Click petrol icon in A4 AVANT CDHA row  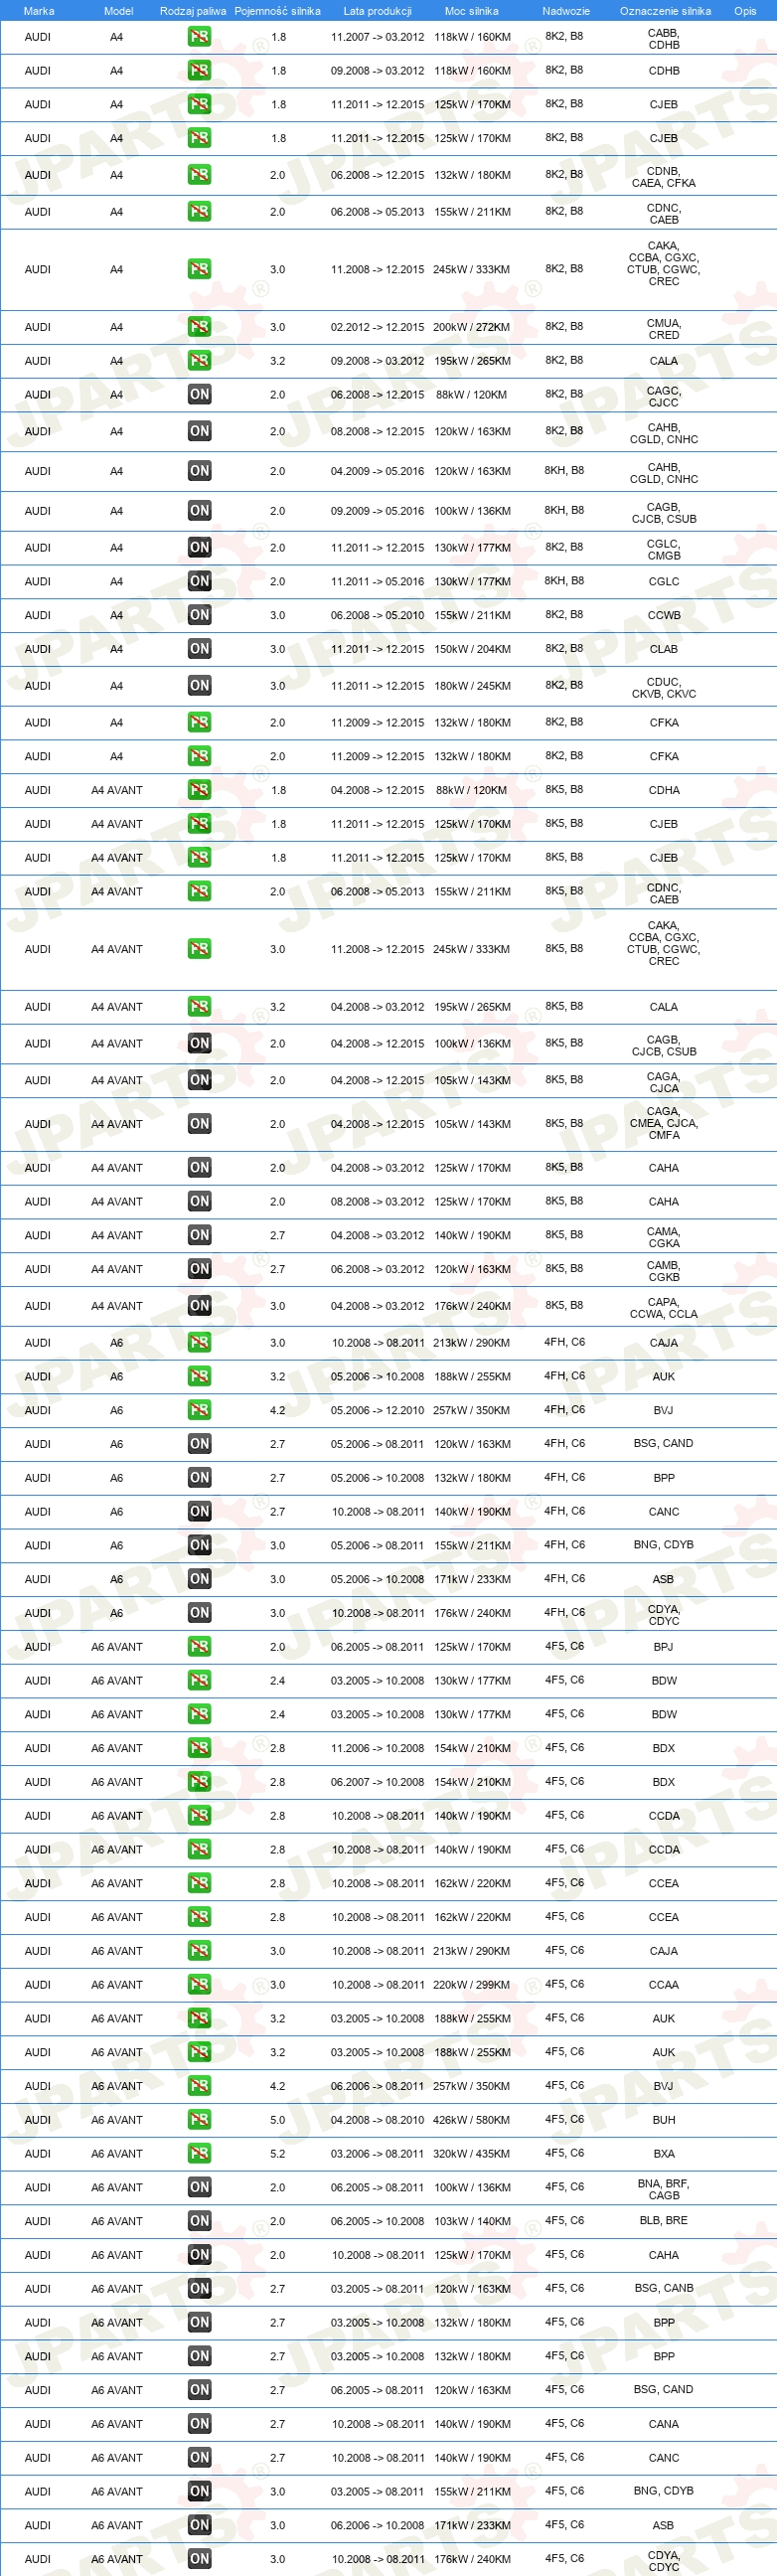(199, 790)
